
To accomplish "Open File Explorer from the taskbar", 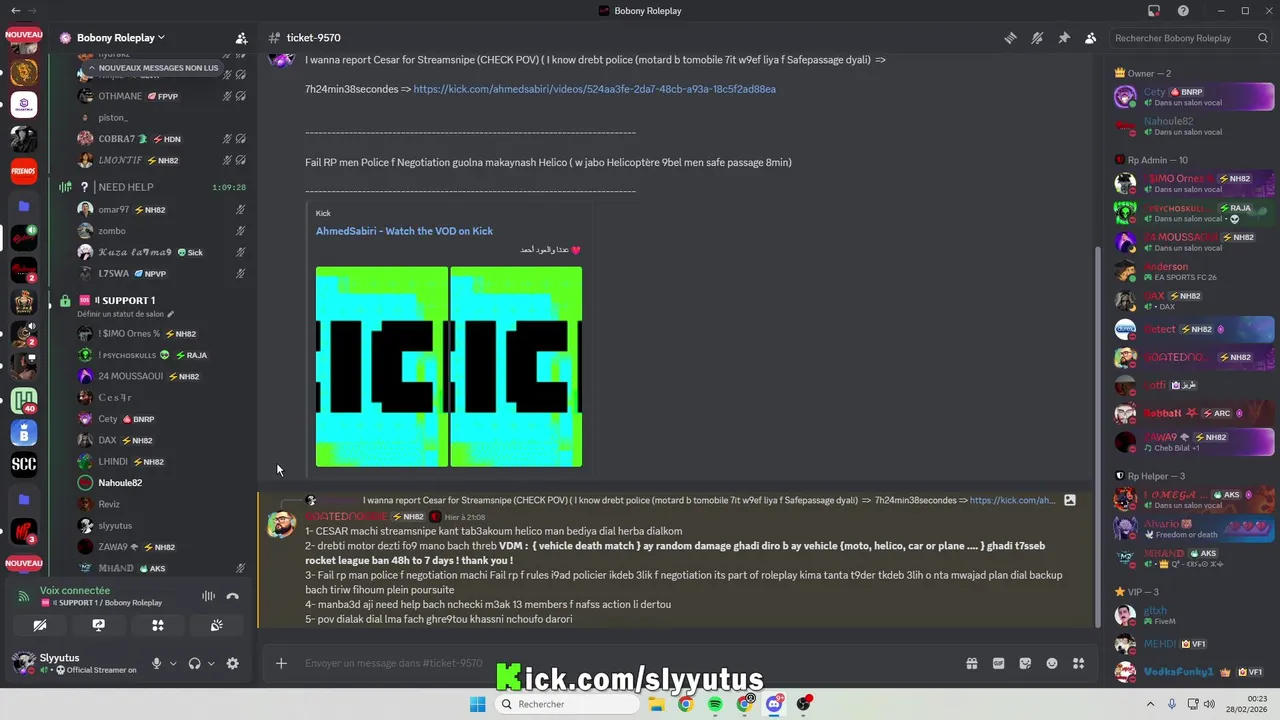I will (x=656, y=704).
